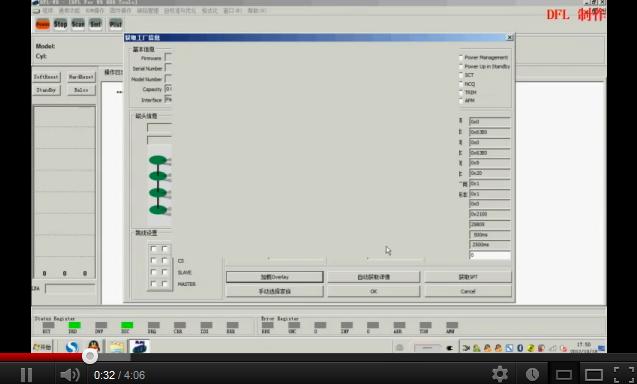This screenshot has width=637, height=384.
Task: Click the 加载Overlay button
Action: click(x=275, y=277)
